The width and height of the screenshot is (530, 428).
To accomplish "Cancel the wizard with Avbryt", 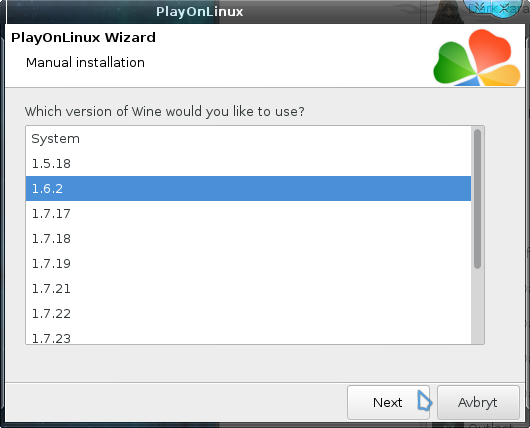I will tap(478, 402).
